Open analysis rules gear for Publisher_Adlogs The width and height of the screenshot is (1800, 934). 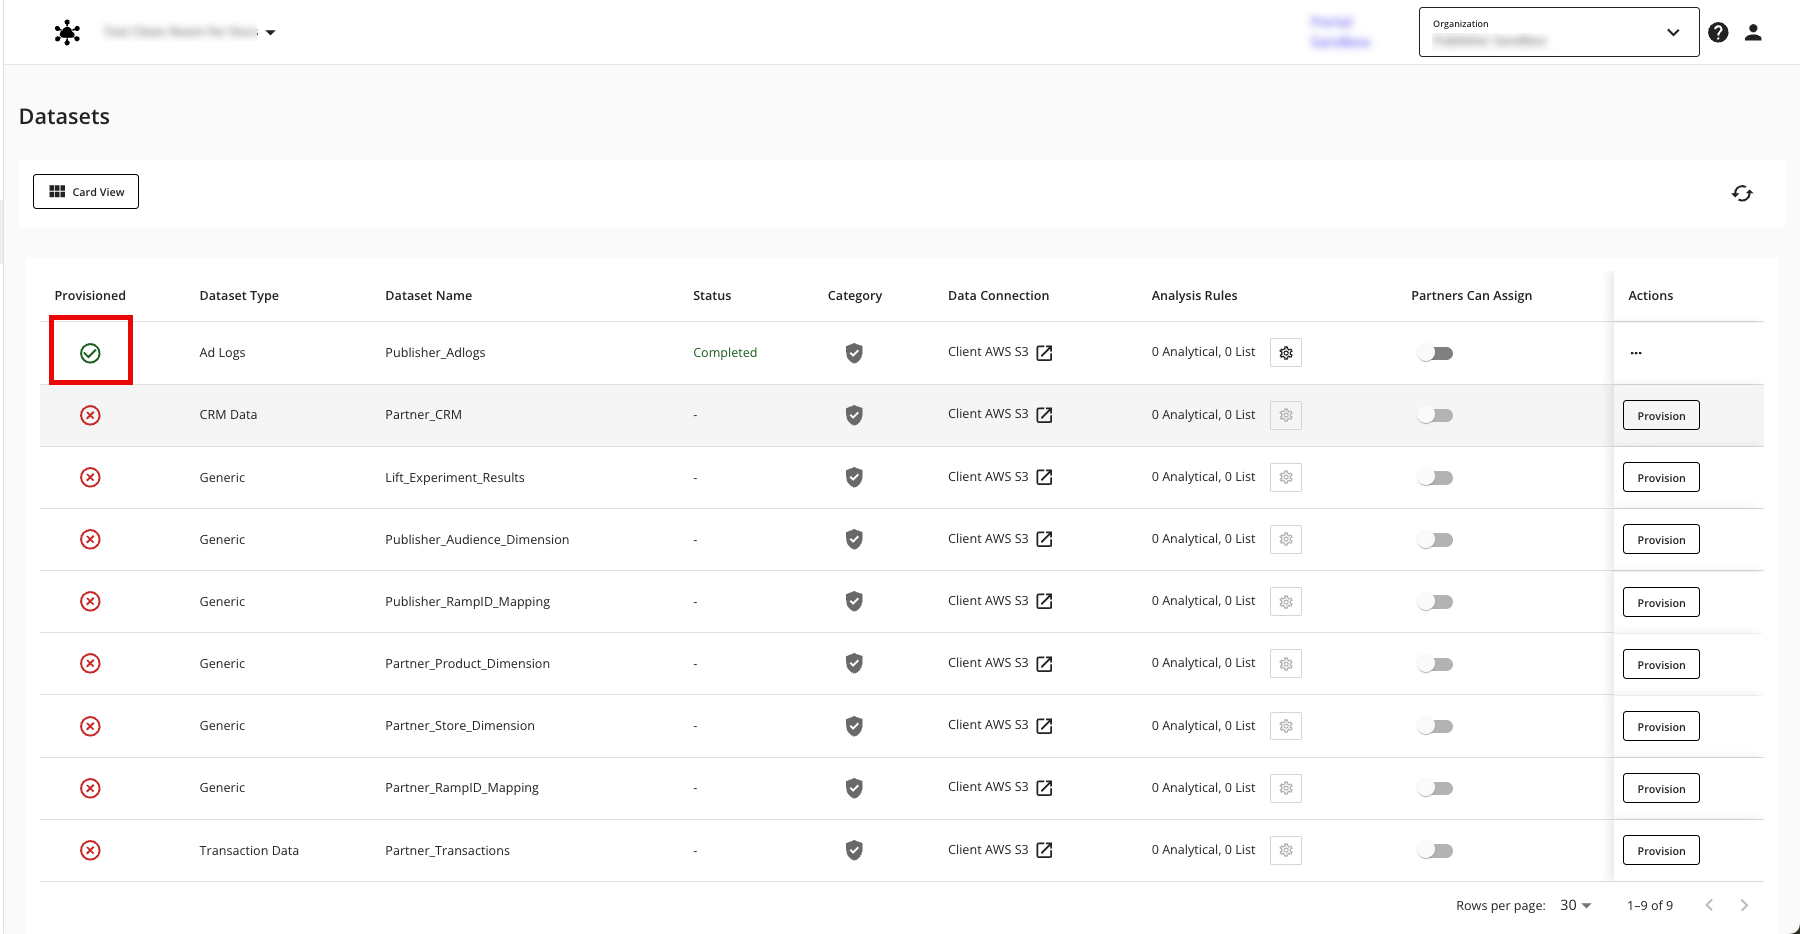(1286, 353)
